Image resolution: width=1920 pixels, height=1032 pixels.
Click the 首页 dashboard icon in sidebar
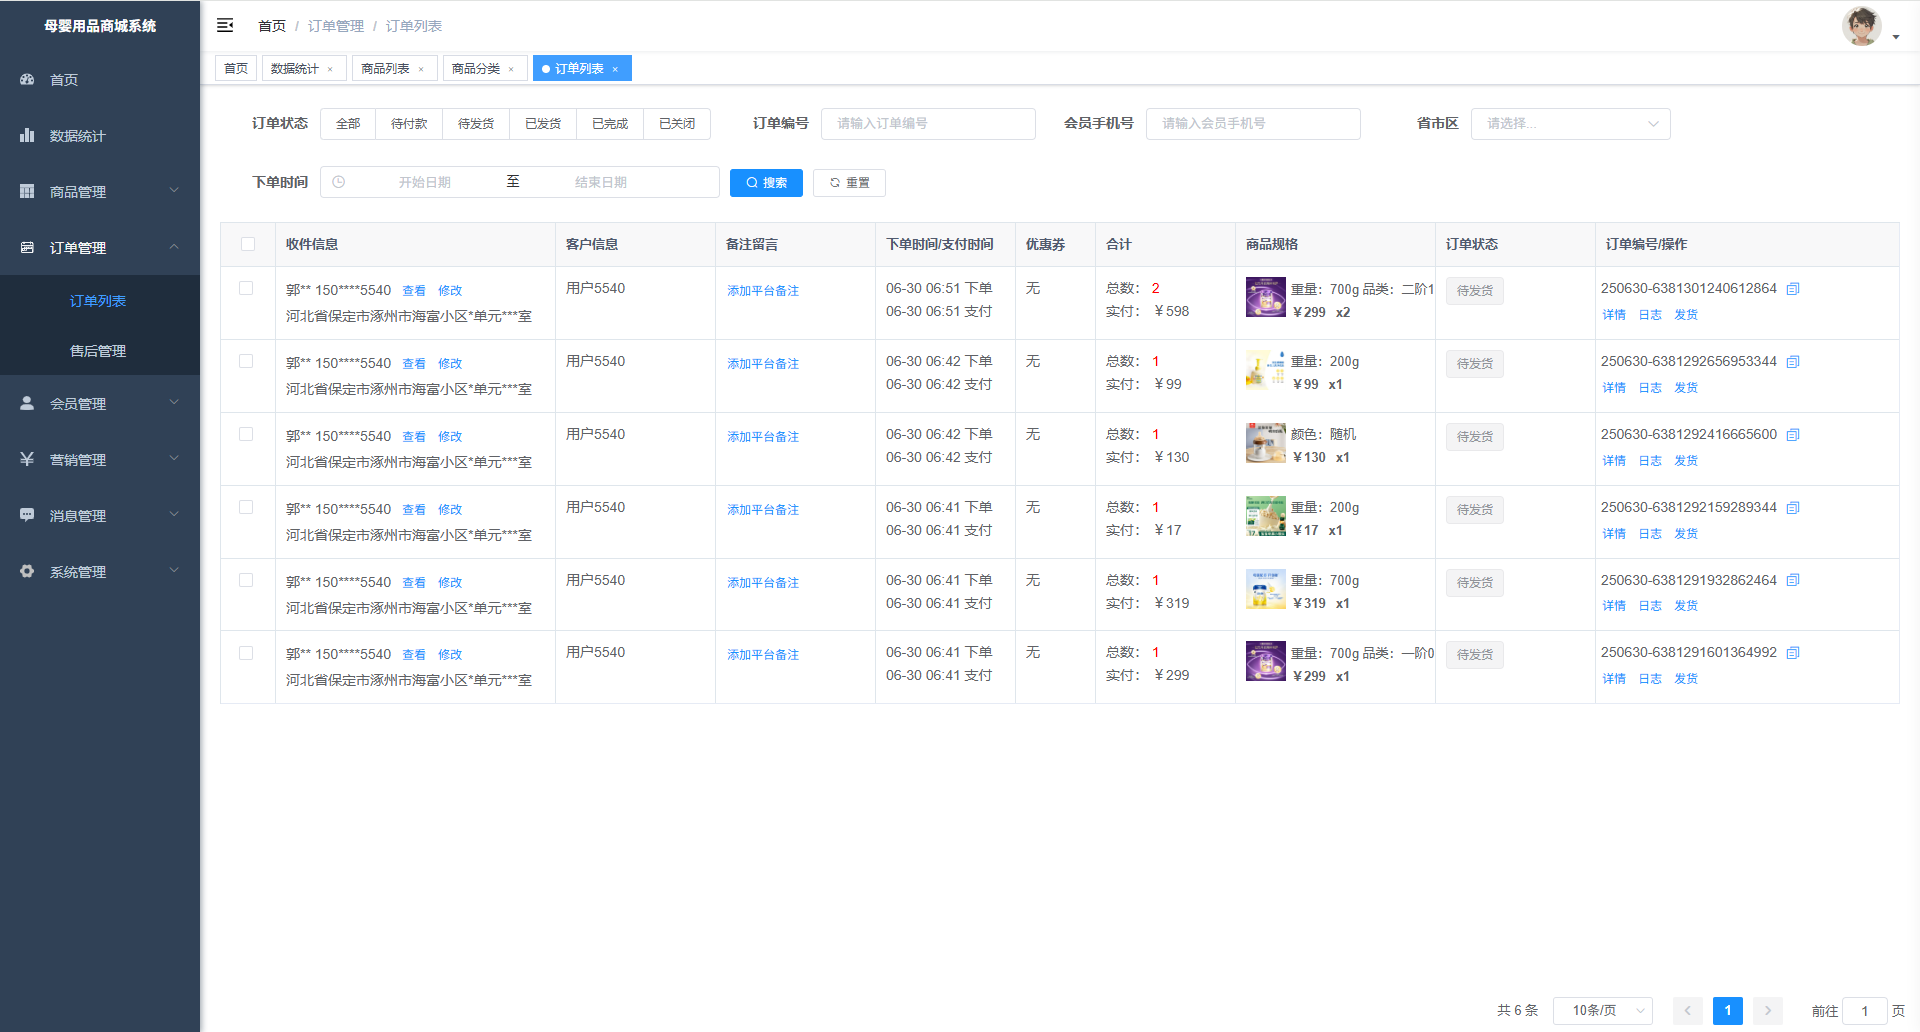click(x=27, y=79)
